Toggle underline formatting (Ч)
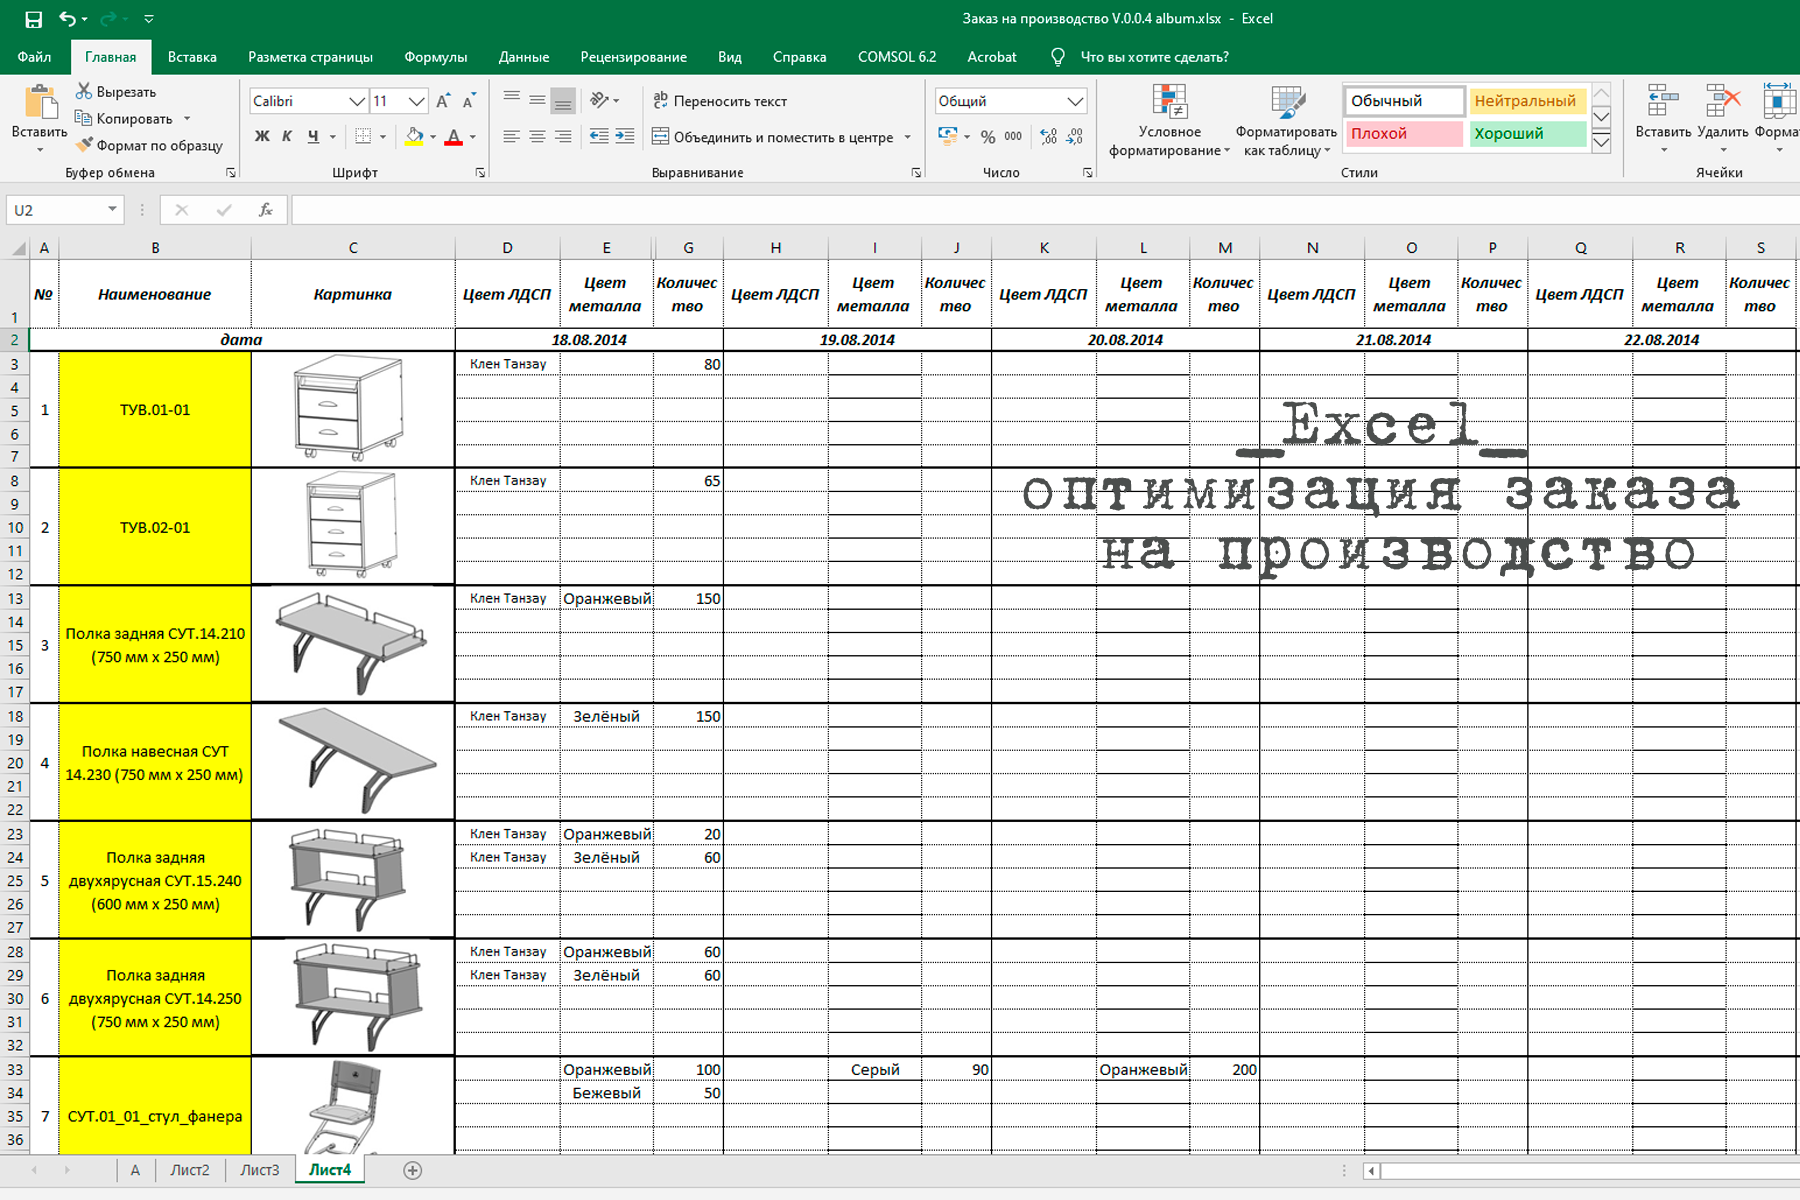Image resolution: width=1800 pixels, height=1200 pixels. [x=312, y=135]
